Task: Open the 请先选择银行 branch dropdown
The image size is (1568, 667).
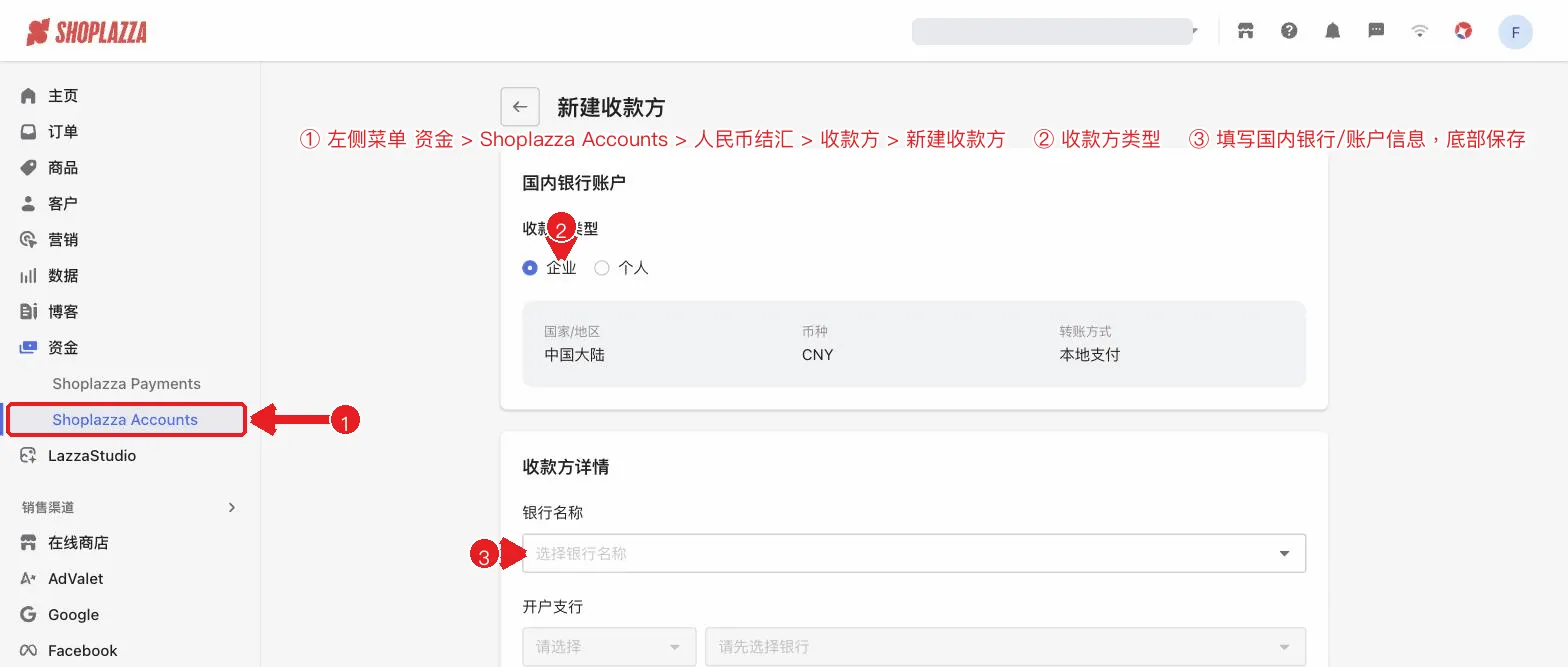Action: tap(1005, 647)
